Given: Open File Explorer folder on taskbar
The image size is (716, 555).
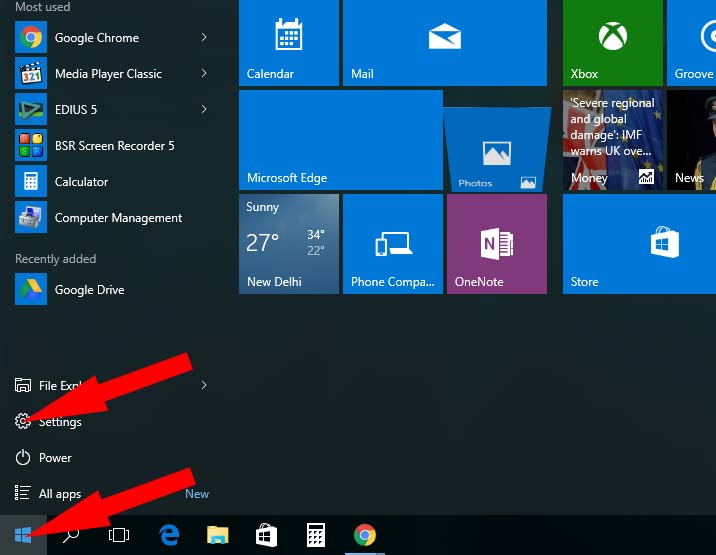Looking at the screenshot, I should pyautogui.click(x=218, y=535).
